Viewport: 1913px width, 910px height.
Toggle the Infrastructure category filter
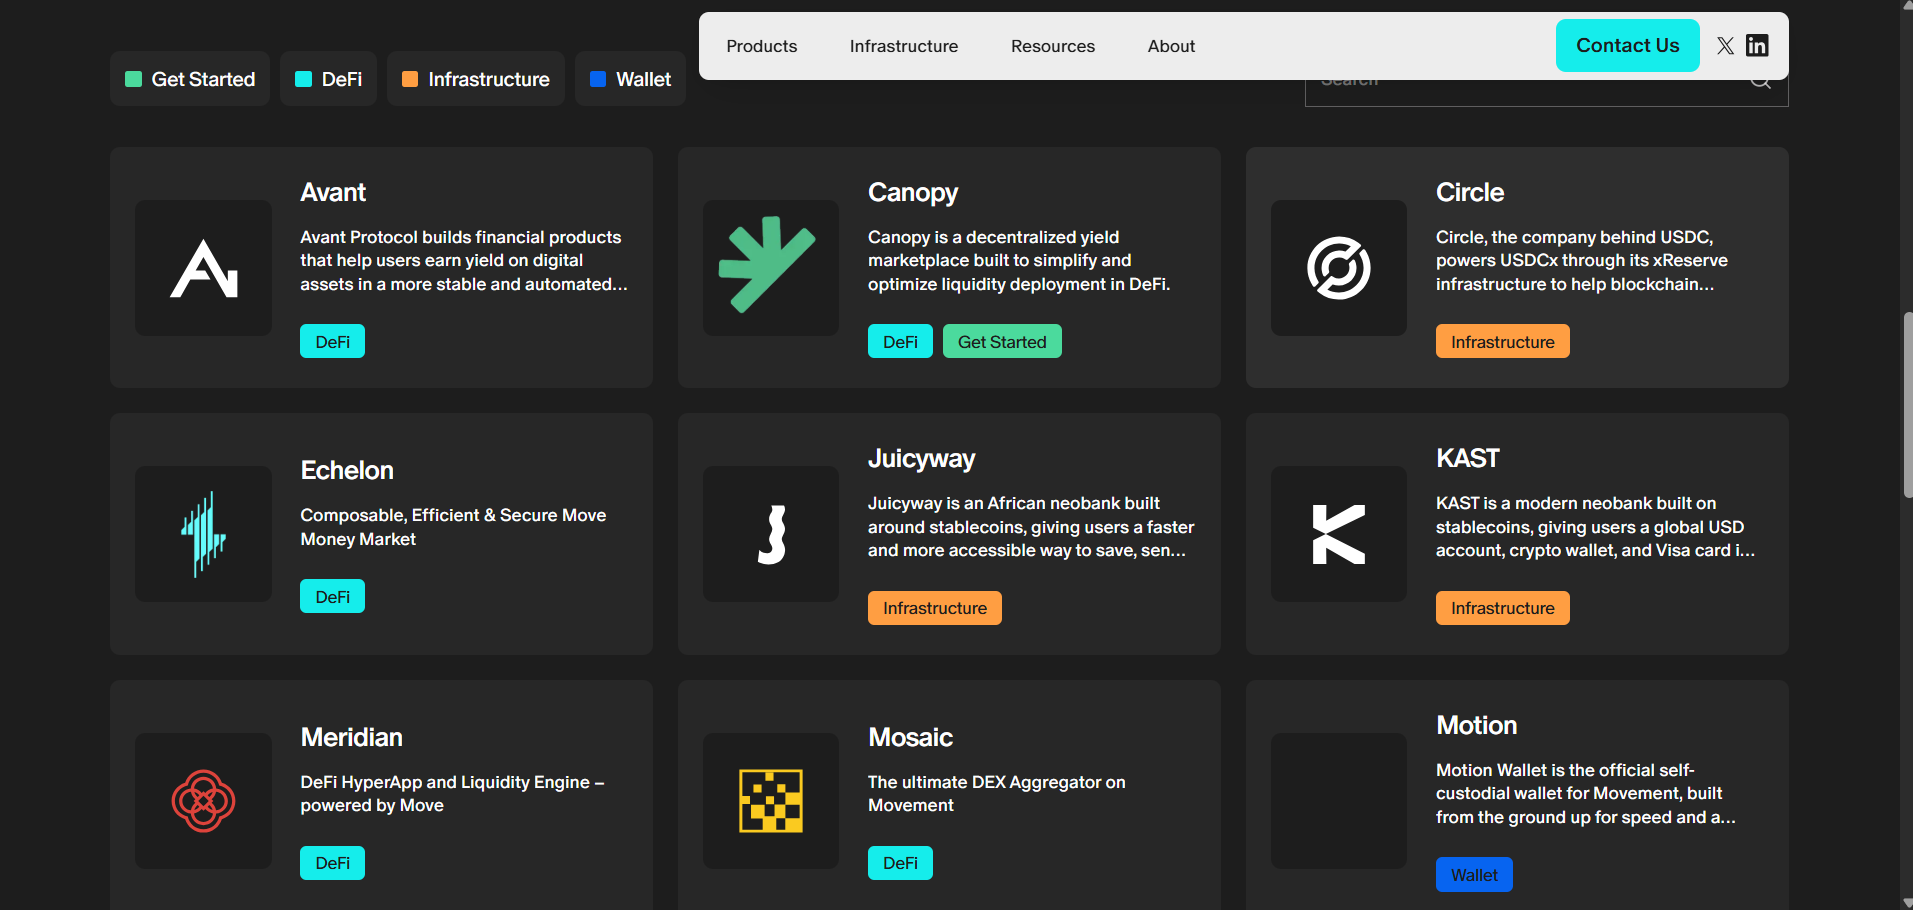pos(476,79)
